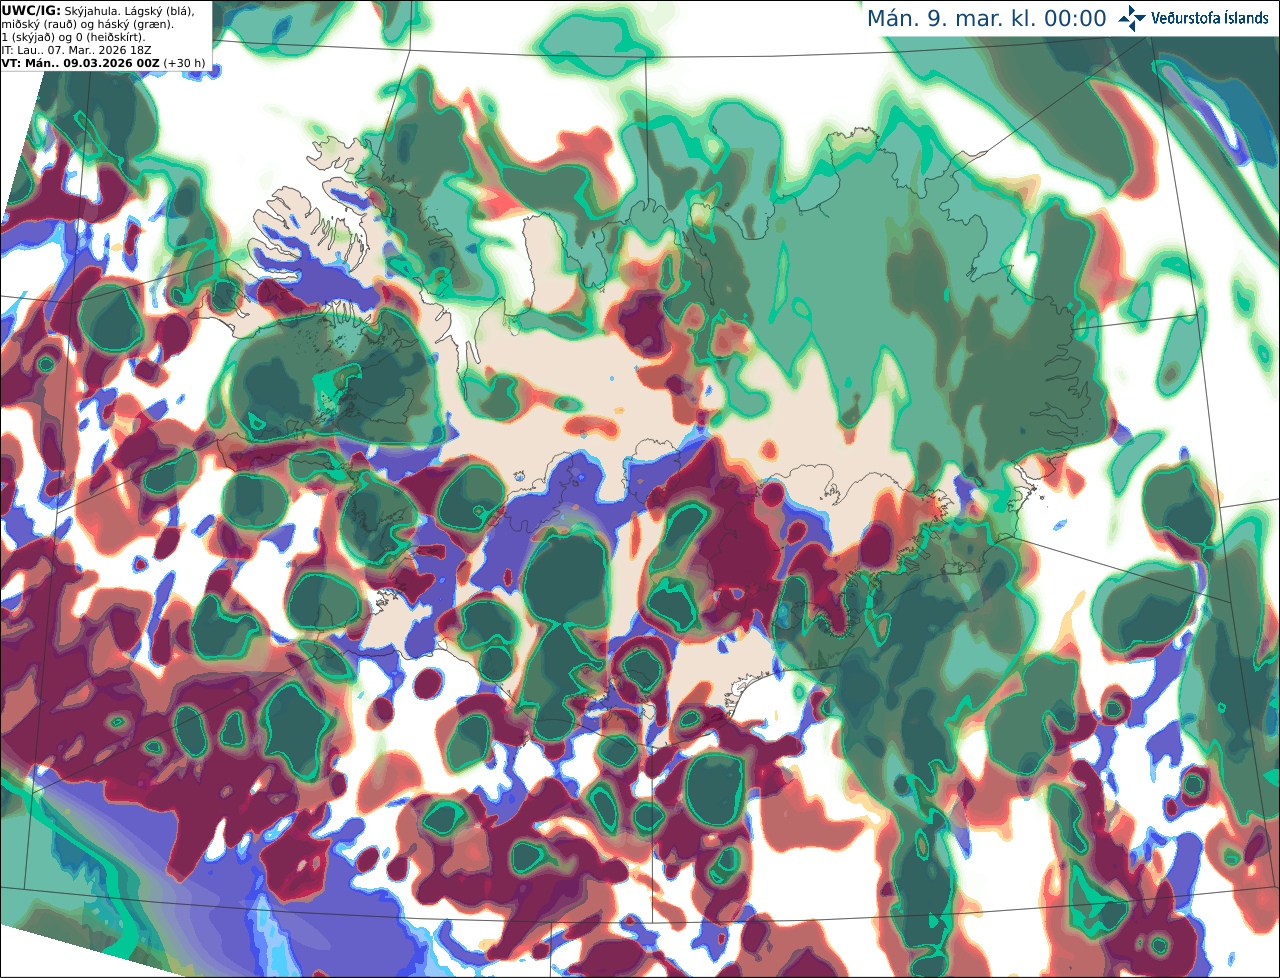Click the 'UWC/IG: Skýjahula. Lágský (blá),' legend line
This screenshot has width=1280, height=978.
99,10
